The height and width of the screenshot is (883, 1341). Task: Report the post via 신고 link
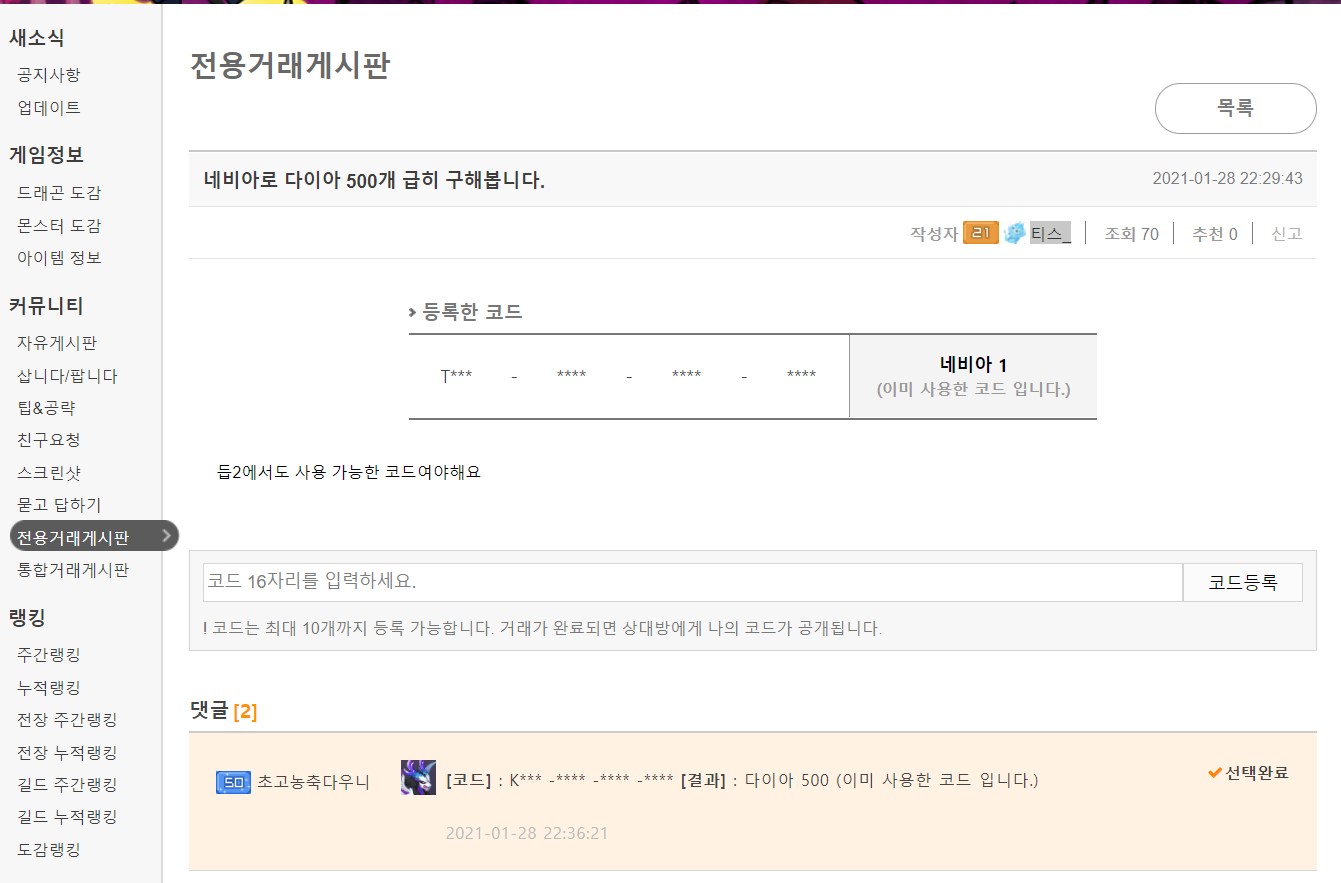tap(1286, 234)
